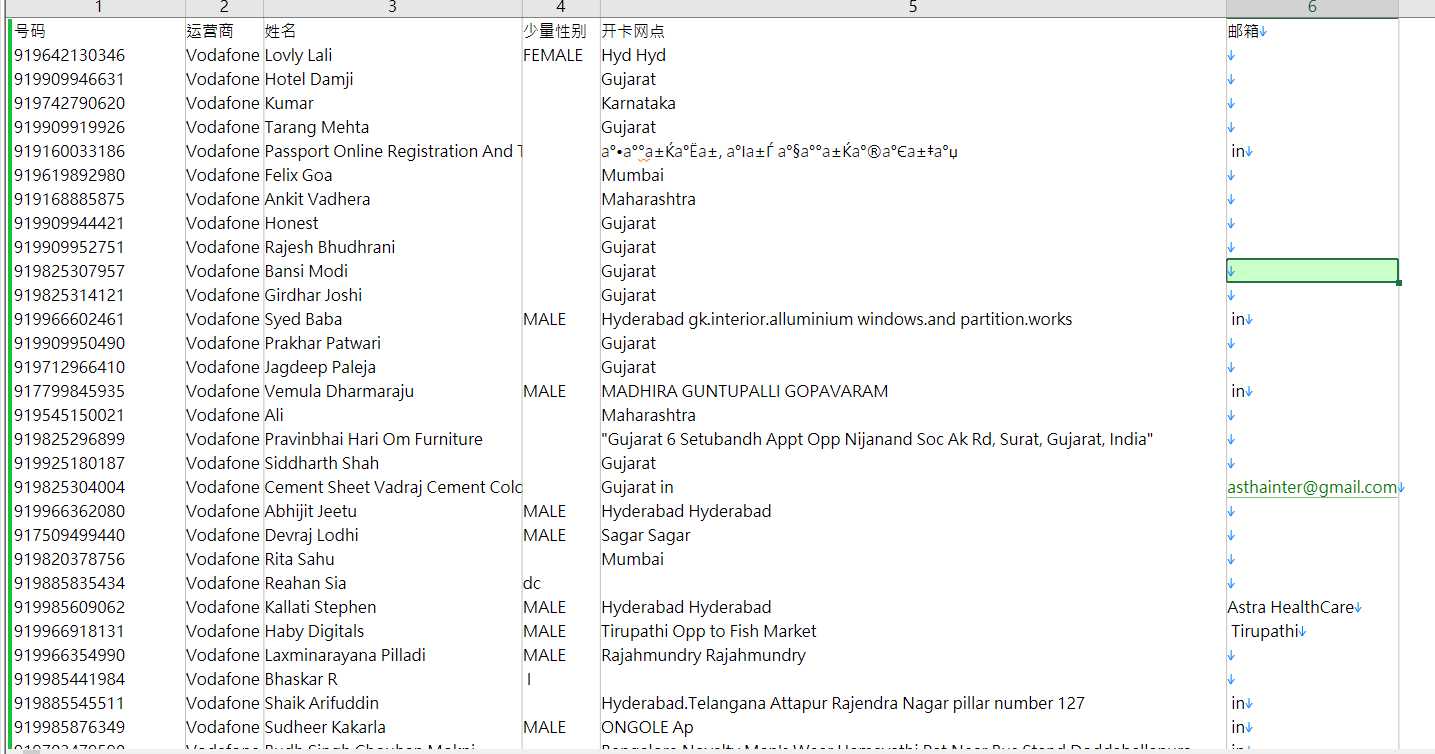Click phone number 919545150021
The width and height of the screenshot is (1435, 754).
[x=98, y=415]
